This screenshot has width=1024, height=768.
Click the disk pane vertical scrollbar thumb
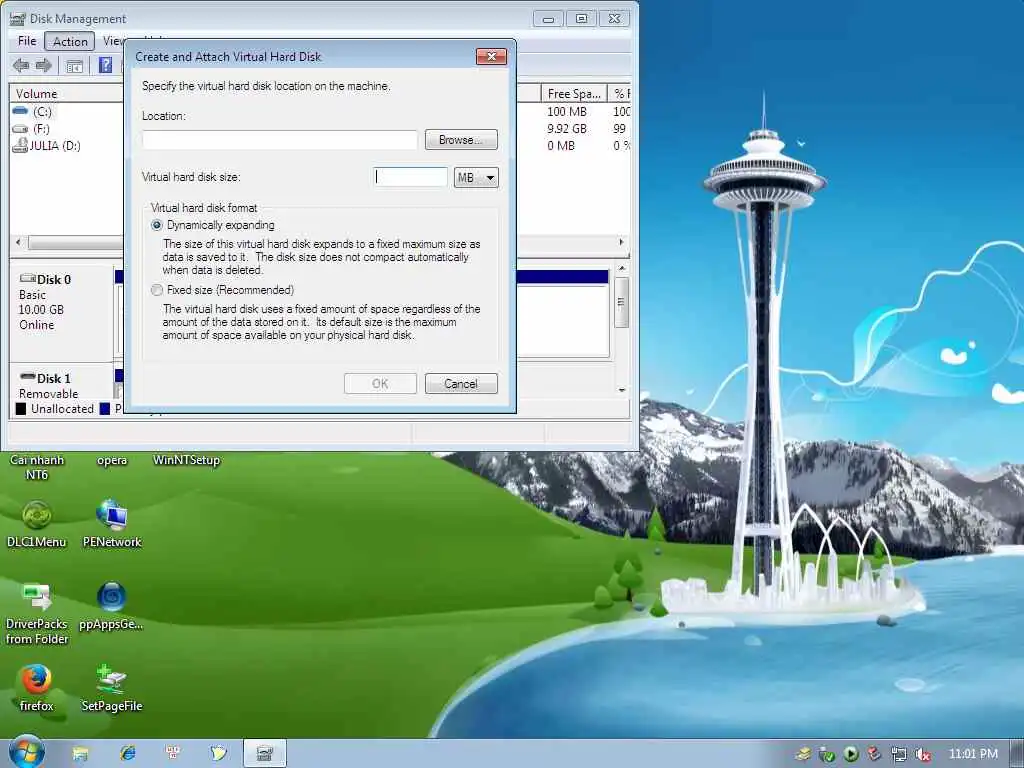(x=622, y=302)
